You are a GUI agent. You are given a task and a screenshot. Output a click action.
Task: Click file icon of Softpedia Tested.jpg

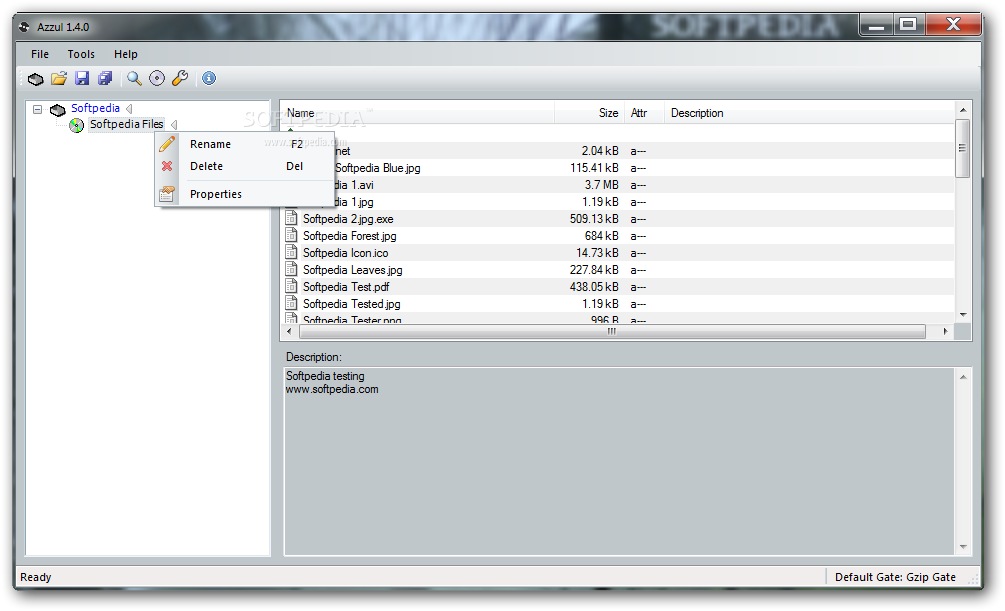tap(292, 303)
